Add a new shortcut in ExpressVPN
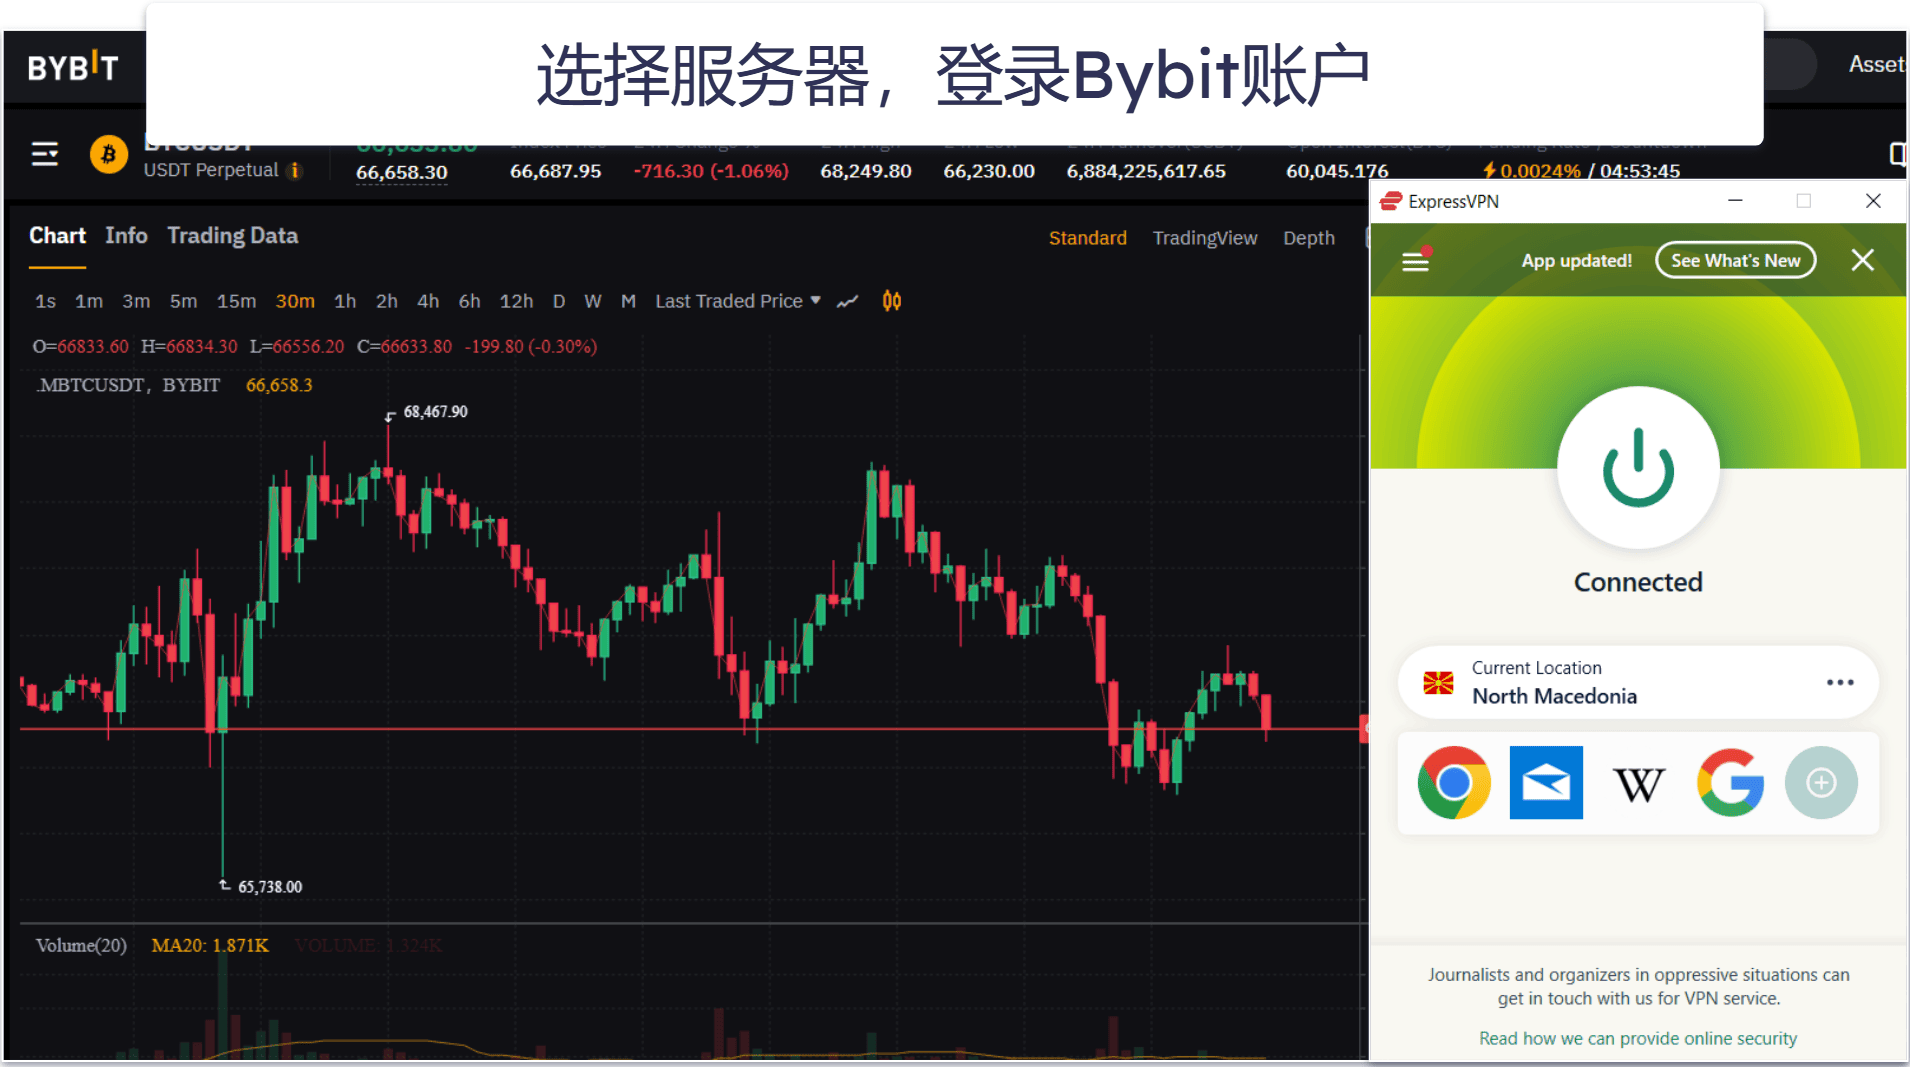 [x=1821, y=782]
